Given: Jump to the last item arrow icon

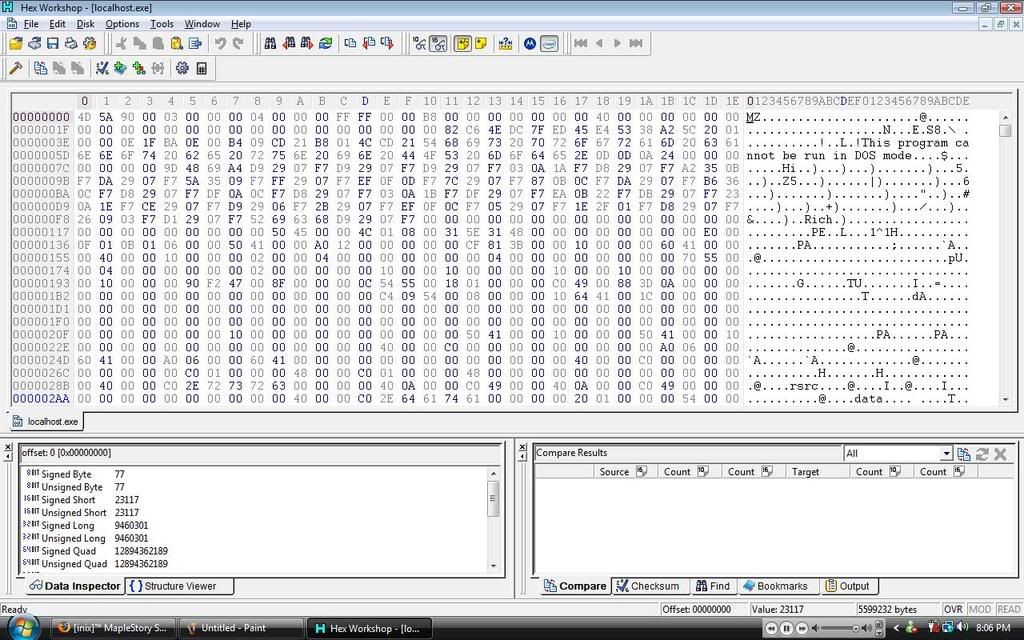Looking at the screenshot, I should tap(635, 44).
